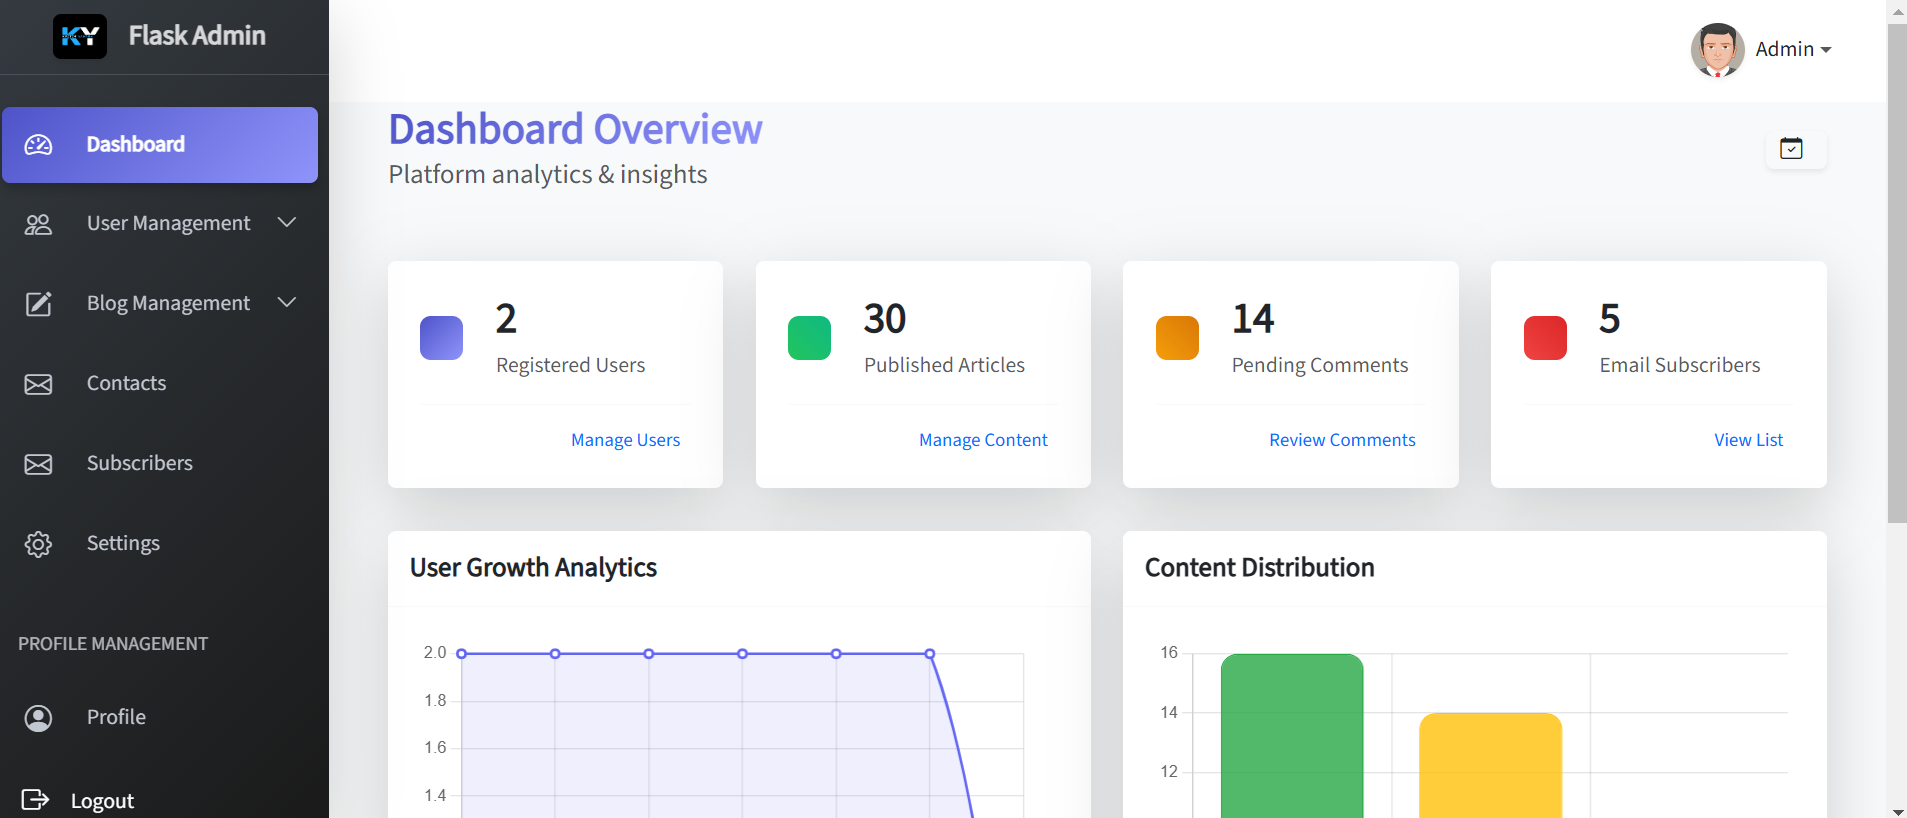Click the orange Pending Comments square icon
The height and width of the screenshot is (818, 1907).
tap(1177, 338)
